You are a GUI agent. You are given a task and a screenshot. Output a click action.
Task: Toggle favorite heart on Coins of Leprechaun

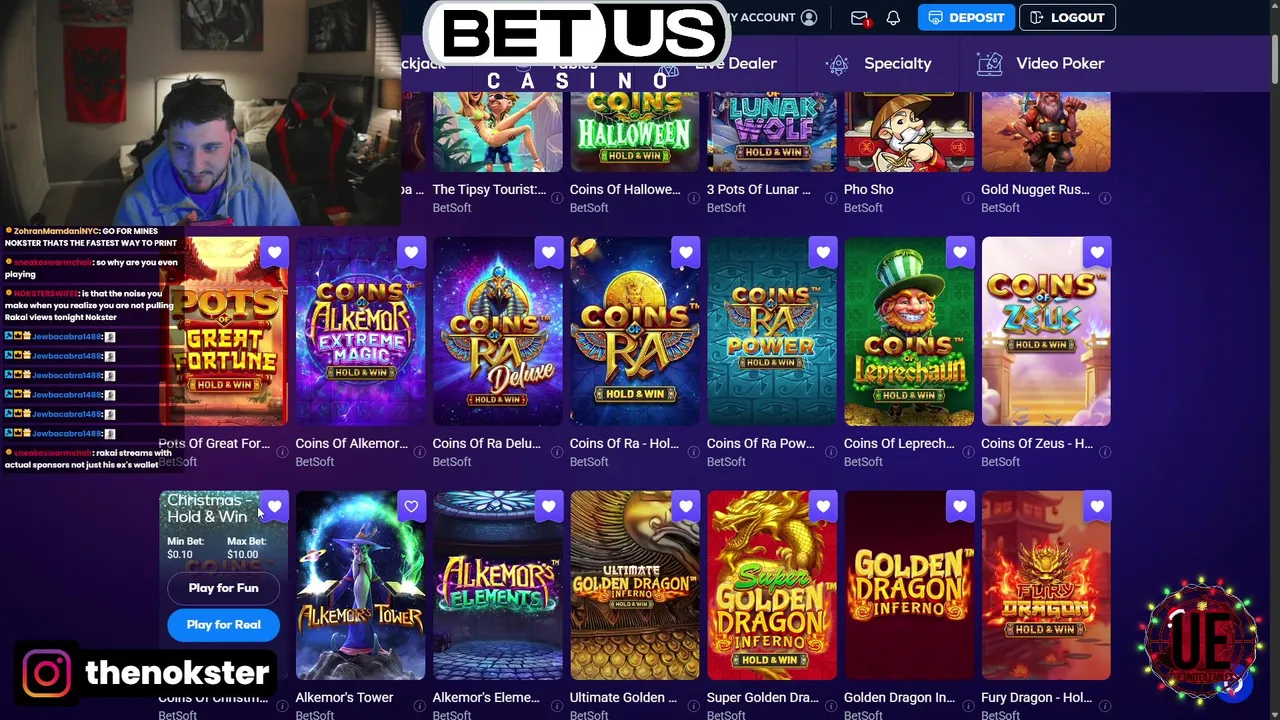(x=960, y=253)
